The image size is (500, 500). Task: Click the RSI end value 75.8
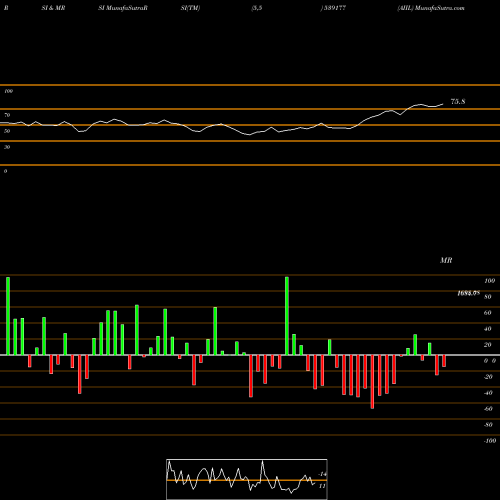pos(458,102)
